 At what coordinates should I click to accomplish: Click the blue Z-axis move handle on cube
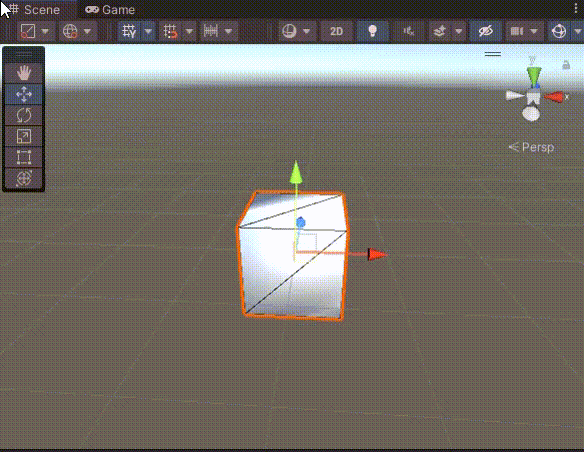(301, 223)
